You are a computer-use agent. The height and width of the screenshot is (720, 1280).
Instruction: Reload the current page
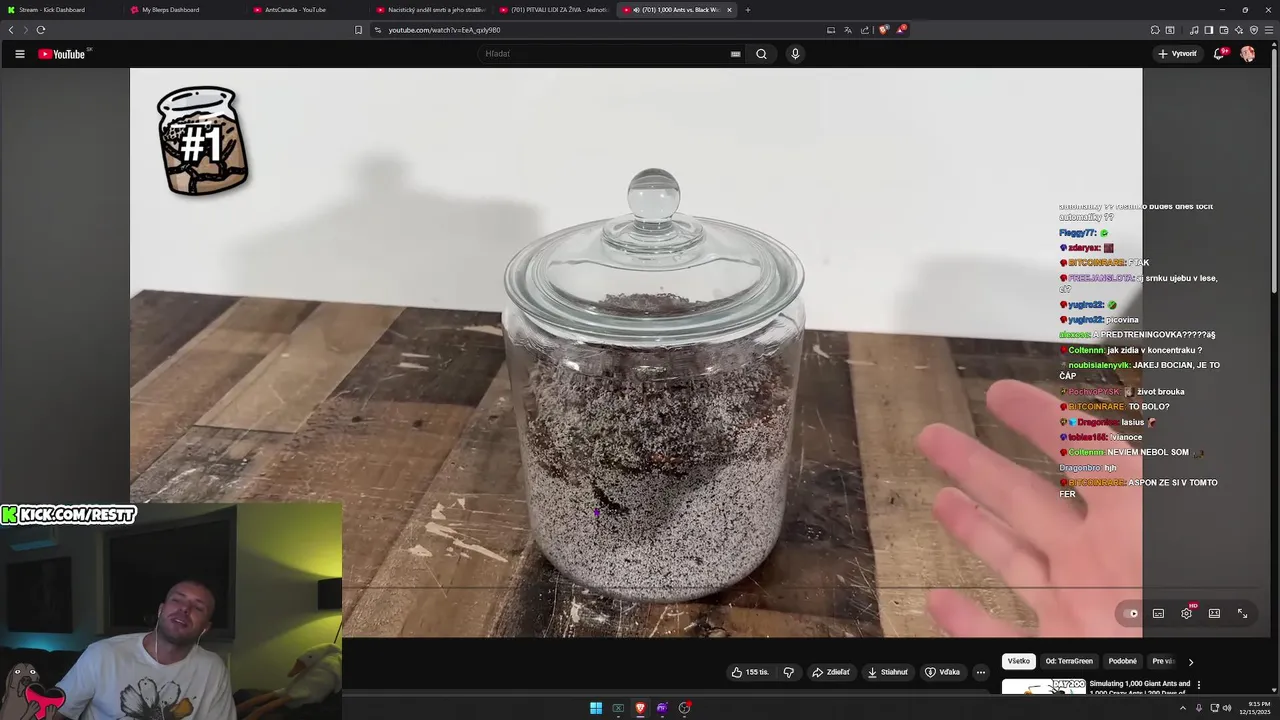tap(41, 30)
